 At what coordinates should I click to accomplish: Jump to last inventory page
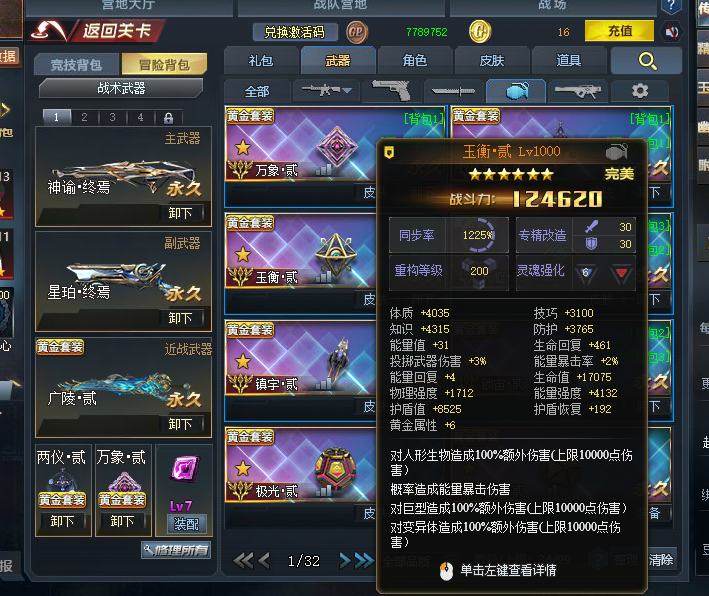pyautogui.click(x=364, y=561)
